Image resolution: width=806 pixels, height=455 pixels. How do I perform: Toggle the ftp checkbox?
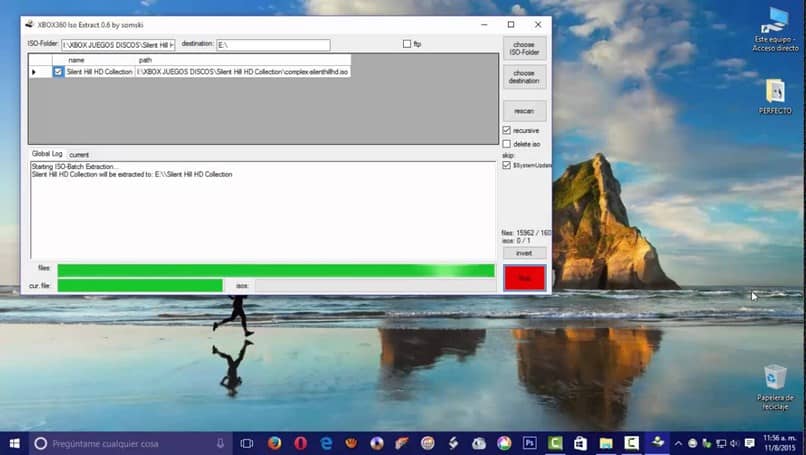(407, 44)
